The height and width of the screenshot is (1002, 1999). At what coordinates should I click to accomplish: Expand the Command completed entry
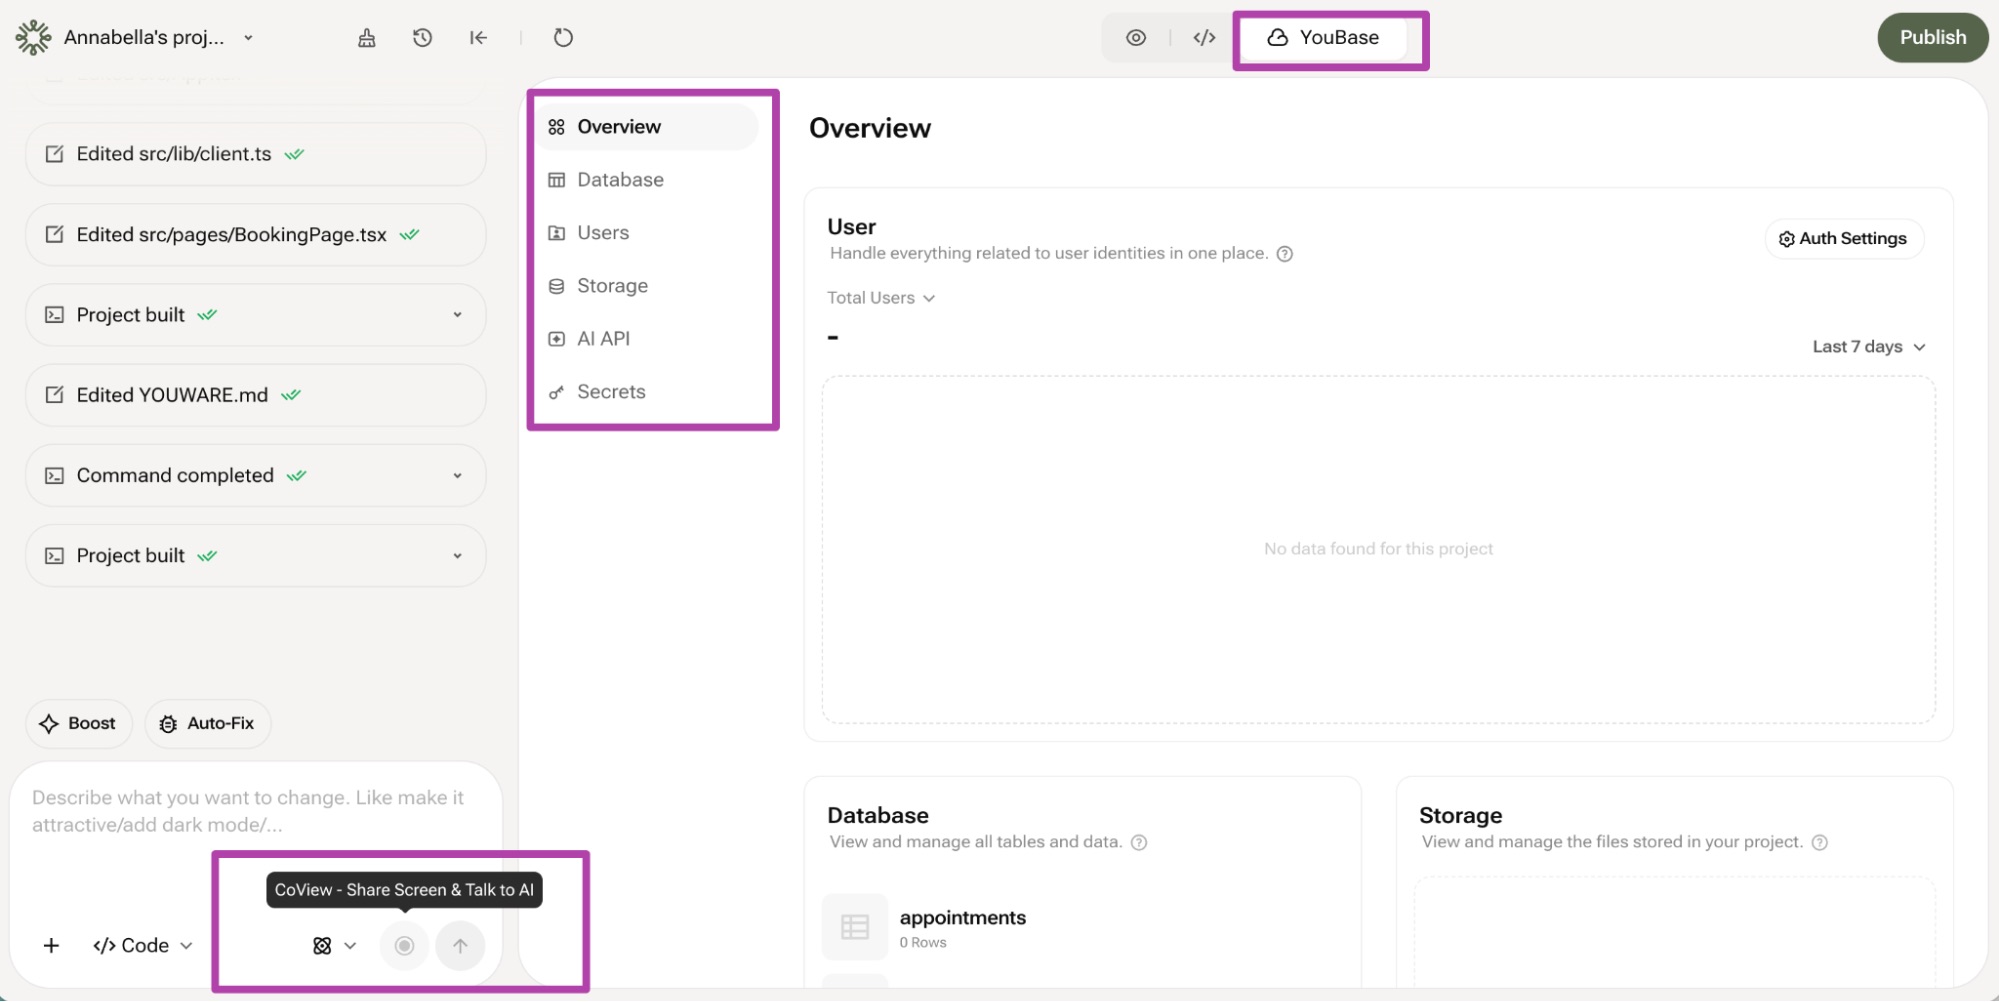tap(256, 476)
